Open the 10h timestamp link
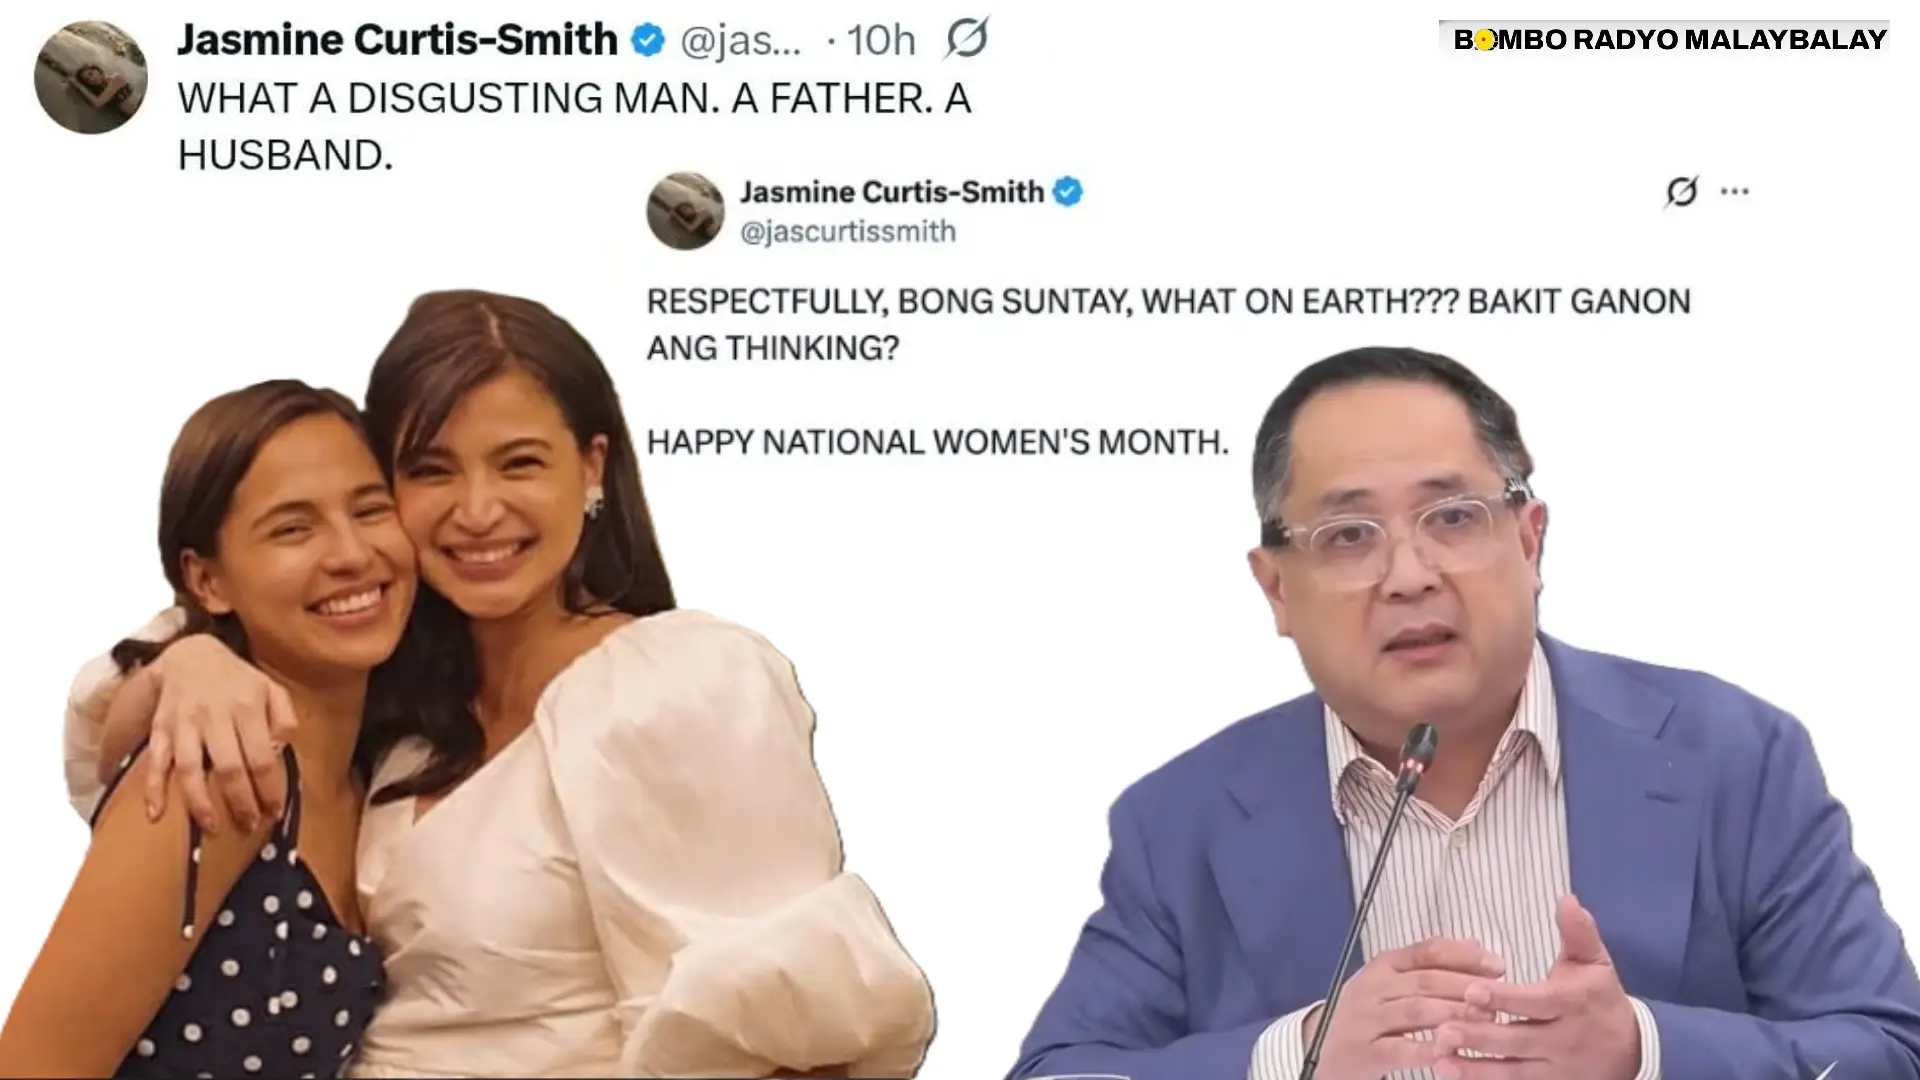 881,41
